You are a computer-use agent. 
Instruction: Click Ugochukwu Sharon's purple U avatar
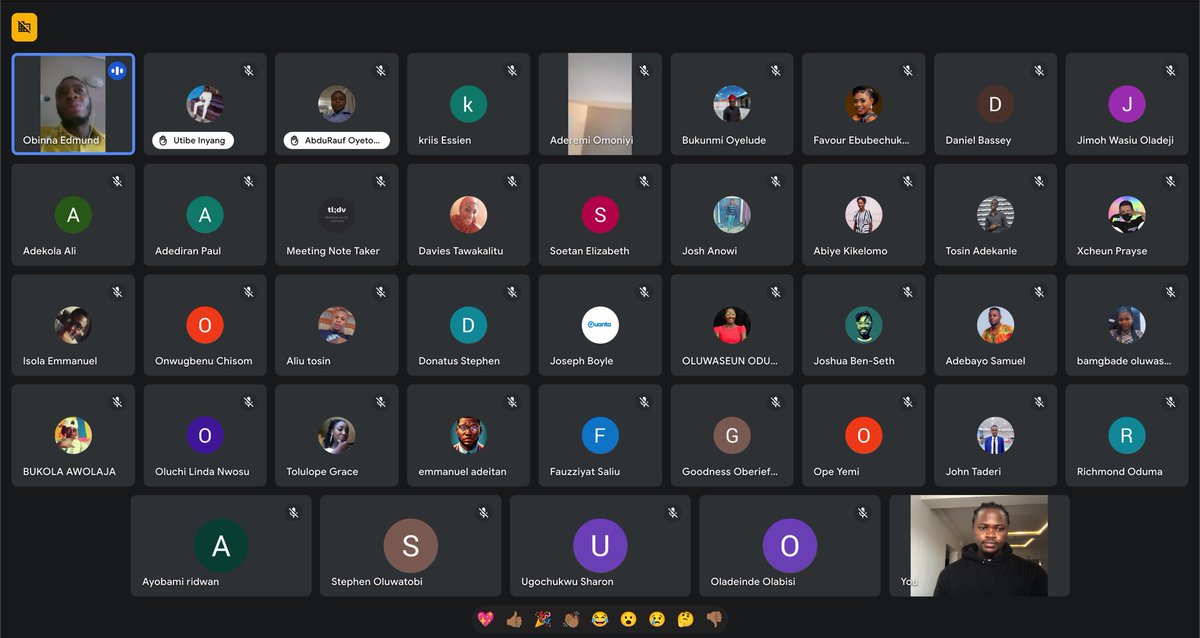pyautogui.click(x=600, y=545)
